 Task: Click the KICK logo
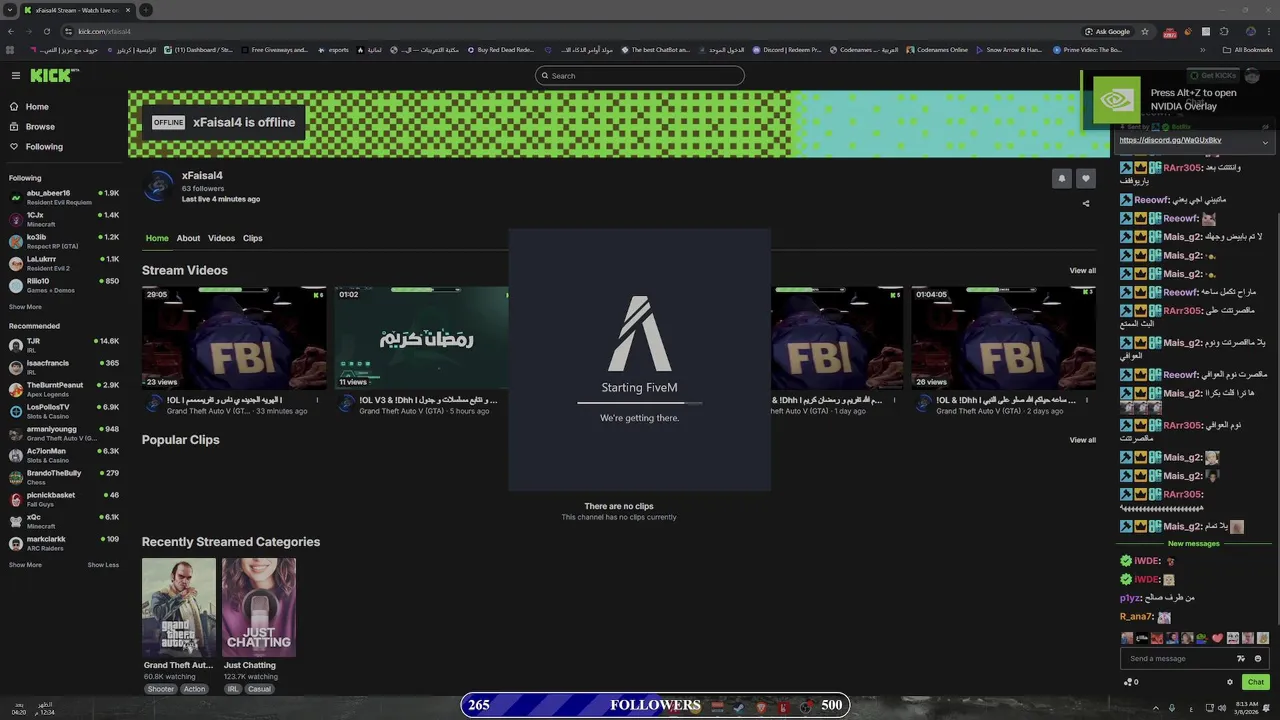tap(52, 76)
